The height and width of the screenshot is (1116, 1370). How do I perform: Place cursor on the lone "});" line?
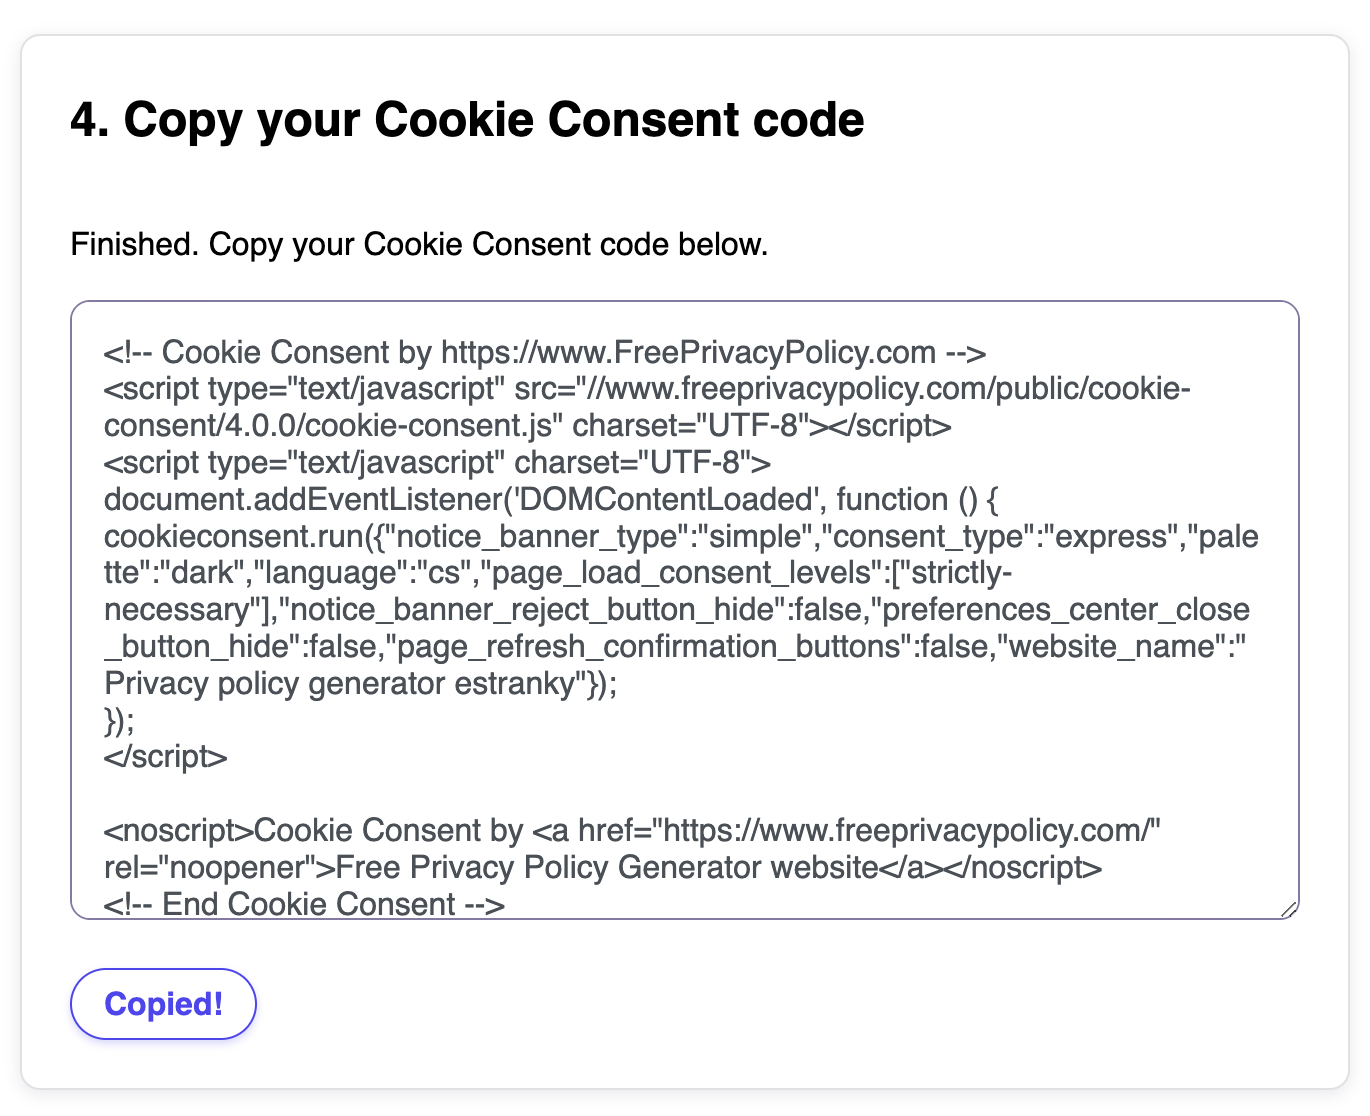[x=119, y=720]
